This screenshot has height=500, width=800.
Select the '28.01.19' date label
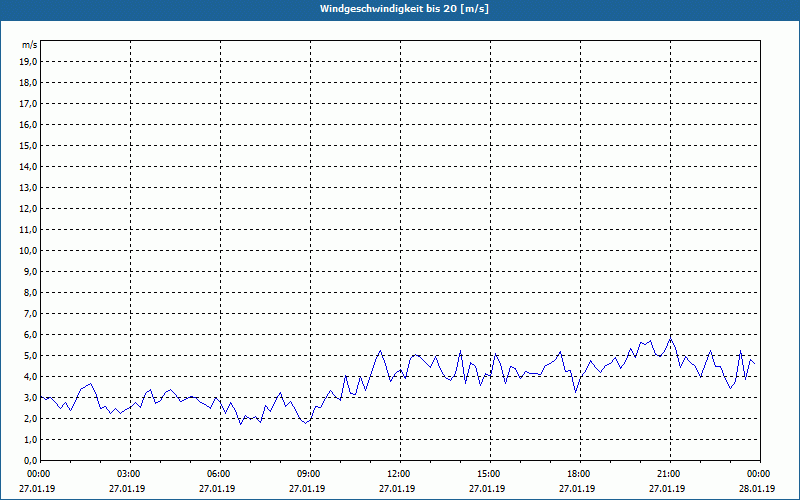[x=757, y=488]
